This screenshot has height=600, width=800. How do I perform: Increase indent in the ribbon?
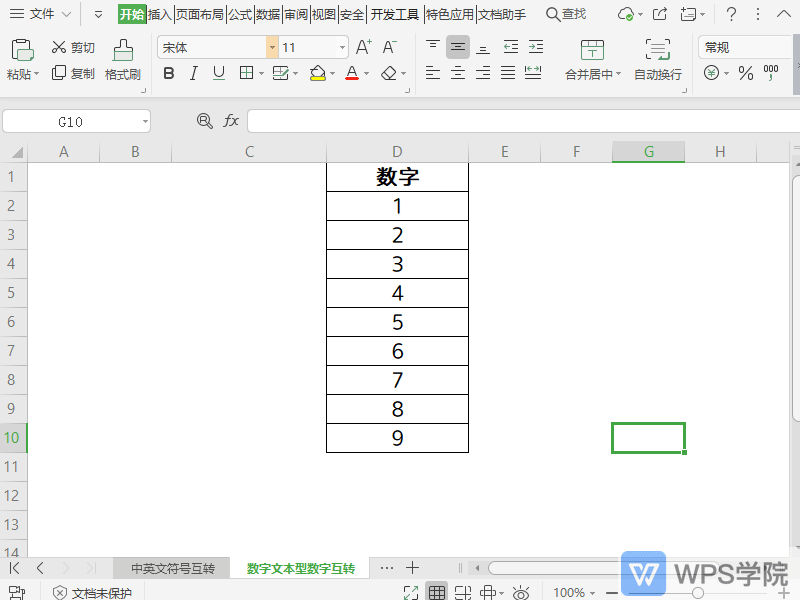click(x=536, y=47)
